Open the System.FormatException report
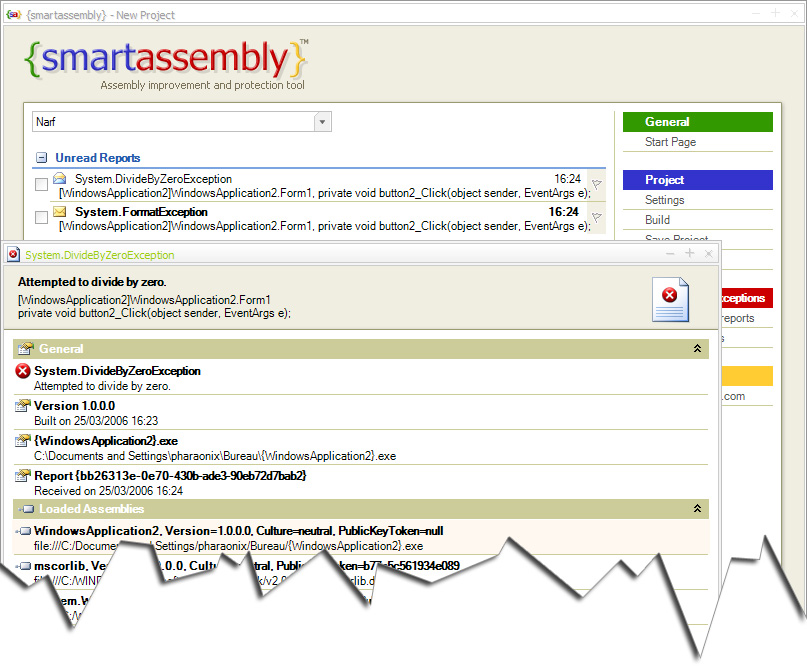Screen dimensions: 807x669 141,212
